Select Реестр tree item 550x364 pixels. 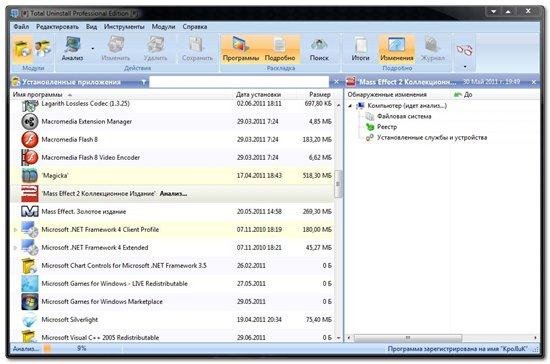pyautogui.click(x=387, y=127)
